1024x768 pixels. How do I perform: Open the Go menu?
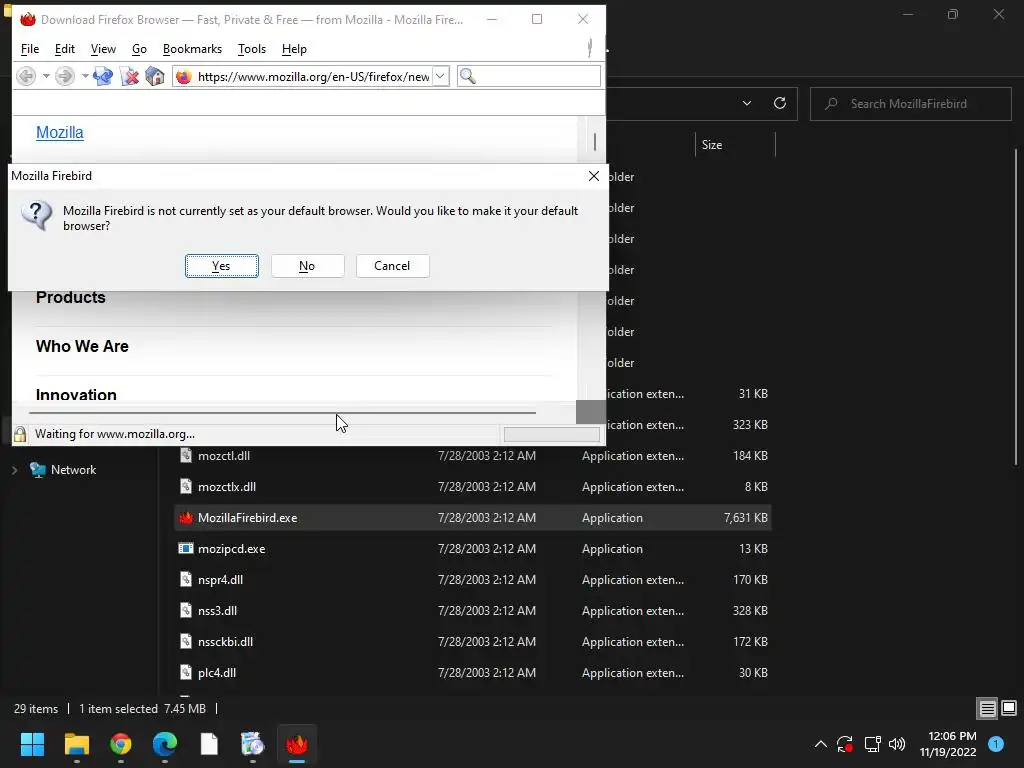click(139, 49)
